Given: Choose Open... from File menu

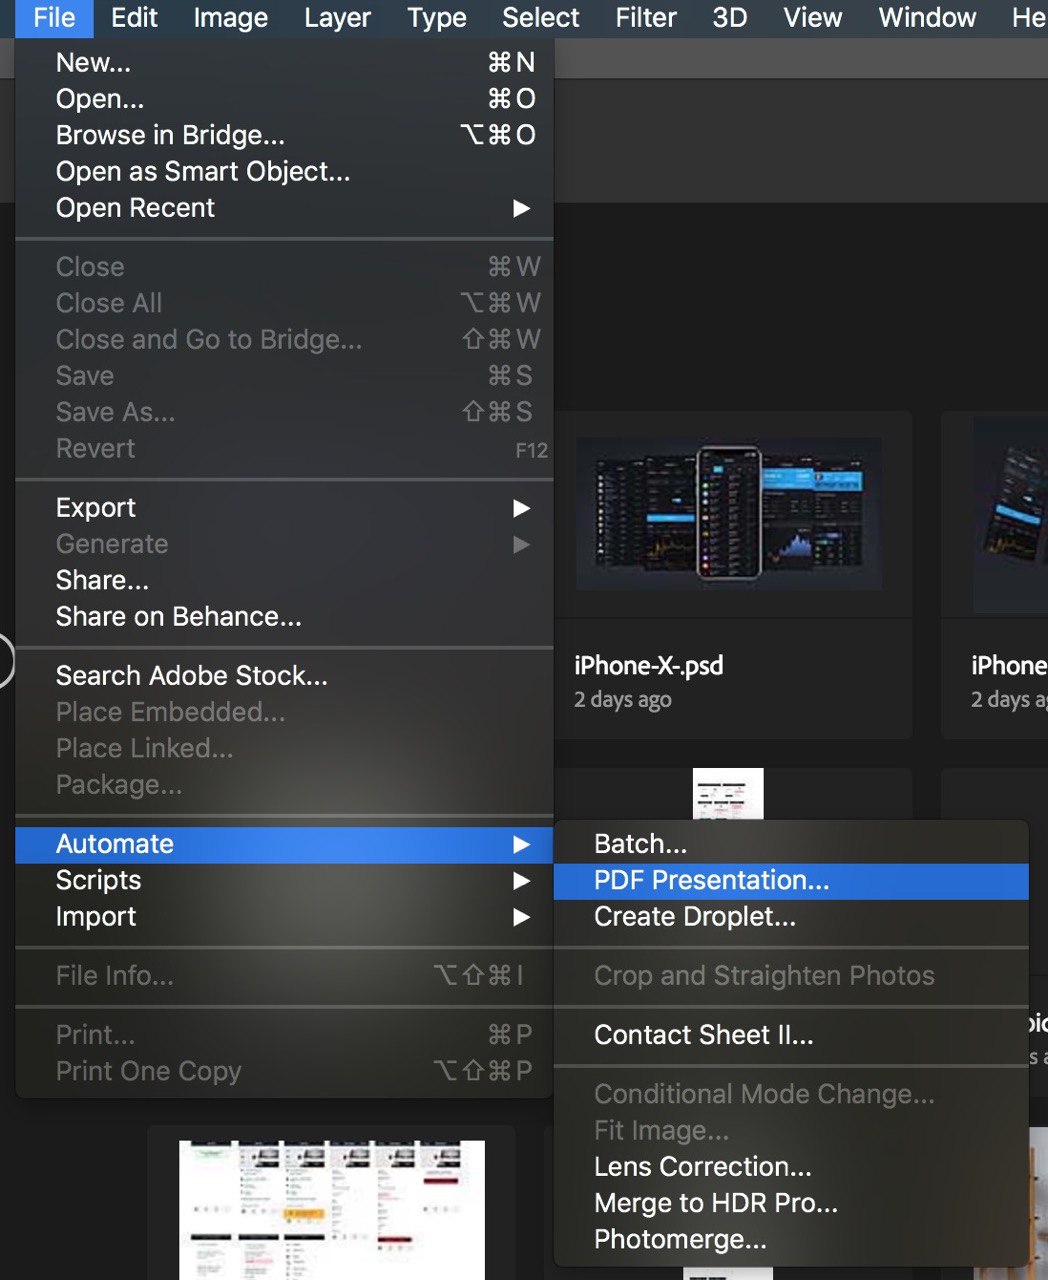Looking at the screenshot, I should click(x=285, y=99).
